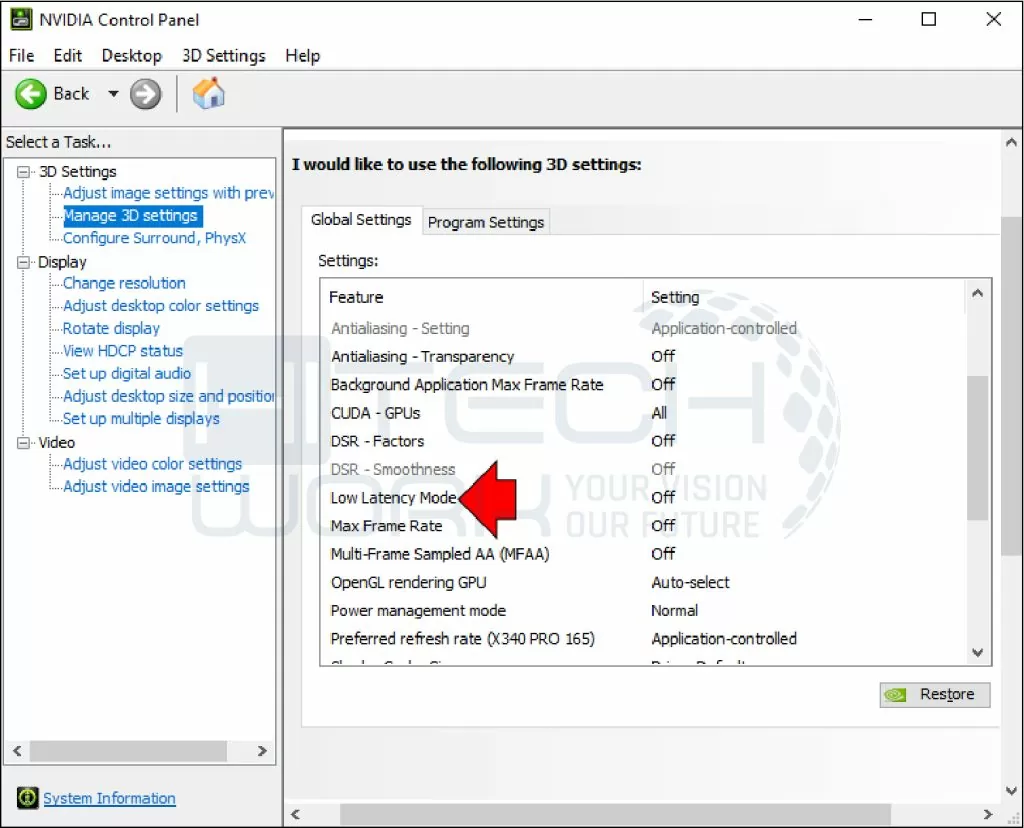Select the DSR - Factors row
Viewport: 1024px width, 828px height.
tap(643, 441)
